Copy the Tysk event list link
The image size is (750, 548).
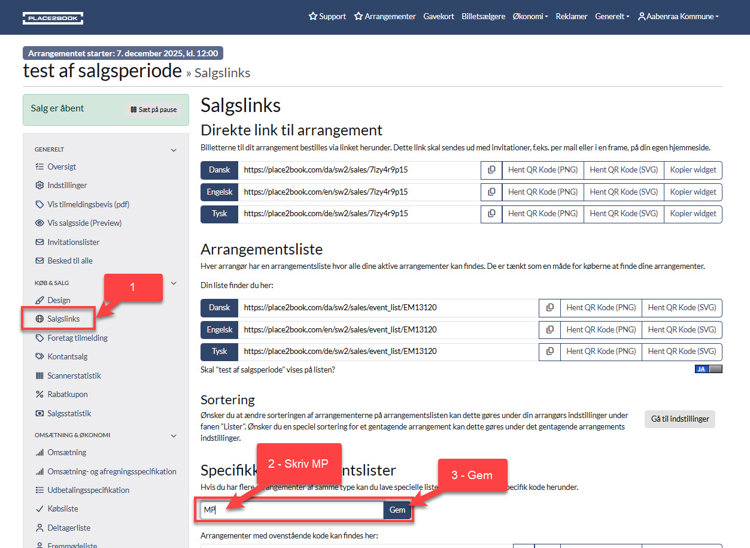549,352
